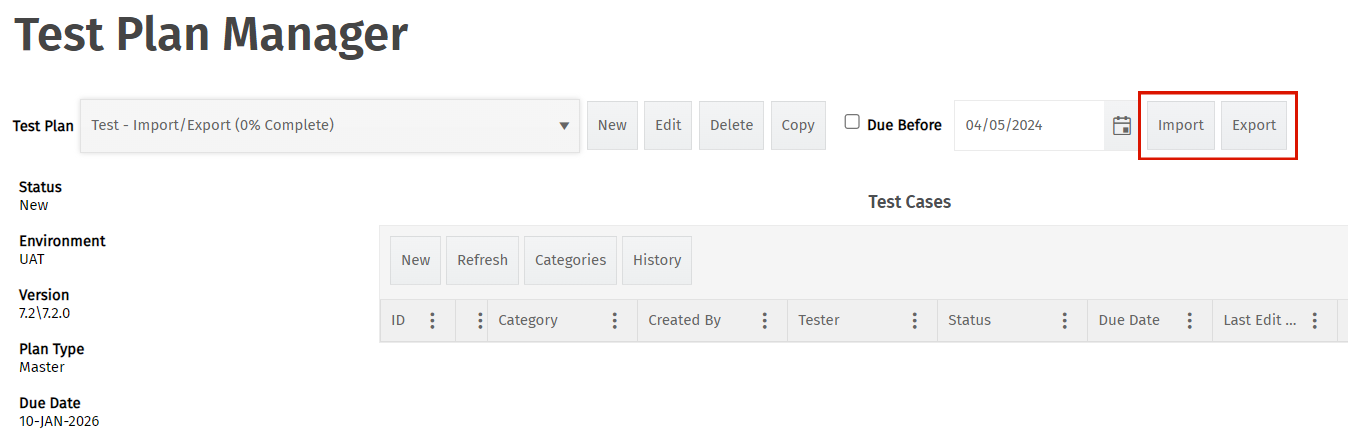1348x434 pixels.
Task: Click the Export button
Action: pyautogui.click(x=1254, y=126)
